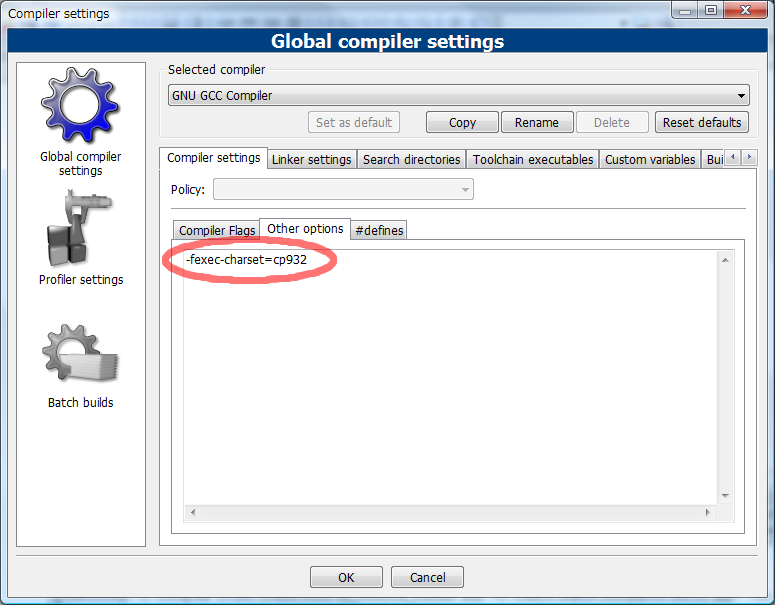Click the Delete compiler button
775x605 pixels.
point(612,122)
